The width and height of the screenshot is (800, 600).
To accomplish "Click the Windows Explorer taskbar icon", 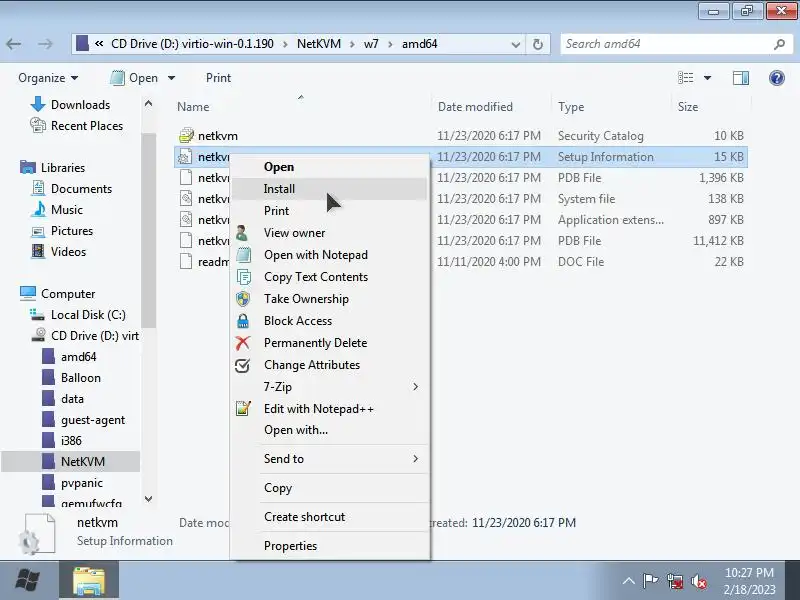I will click(x=89, y=581).
